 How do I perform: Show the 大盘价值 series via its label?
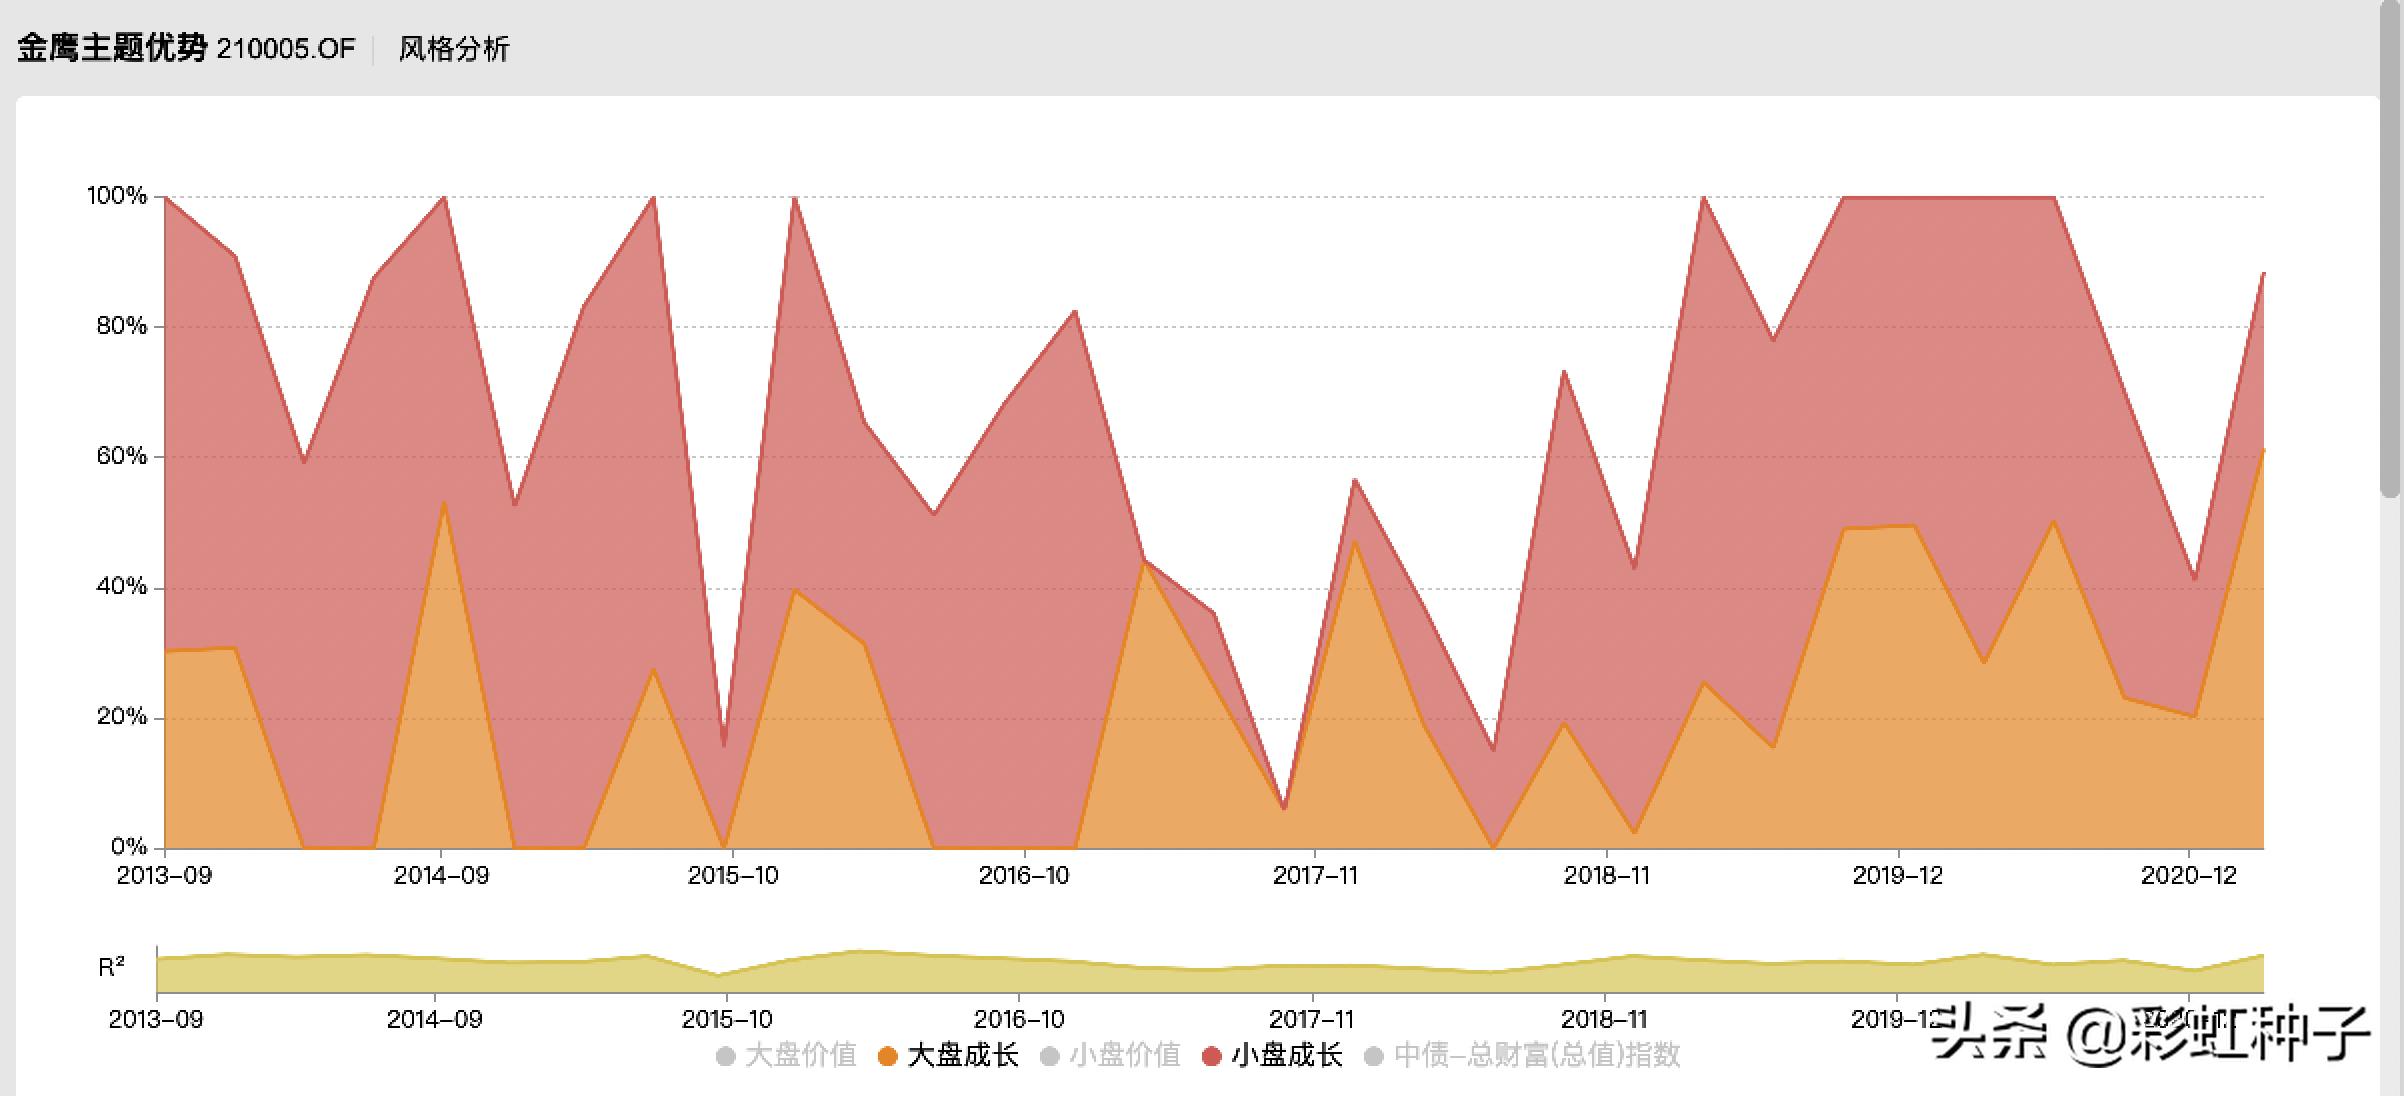pos(801,1056)
